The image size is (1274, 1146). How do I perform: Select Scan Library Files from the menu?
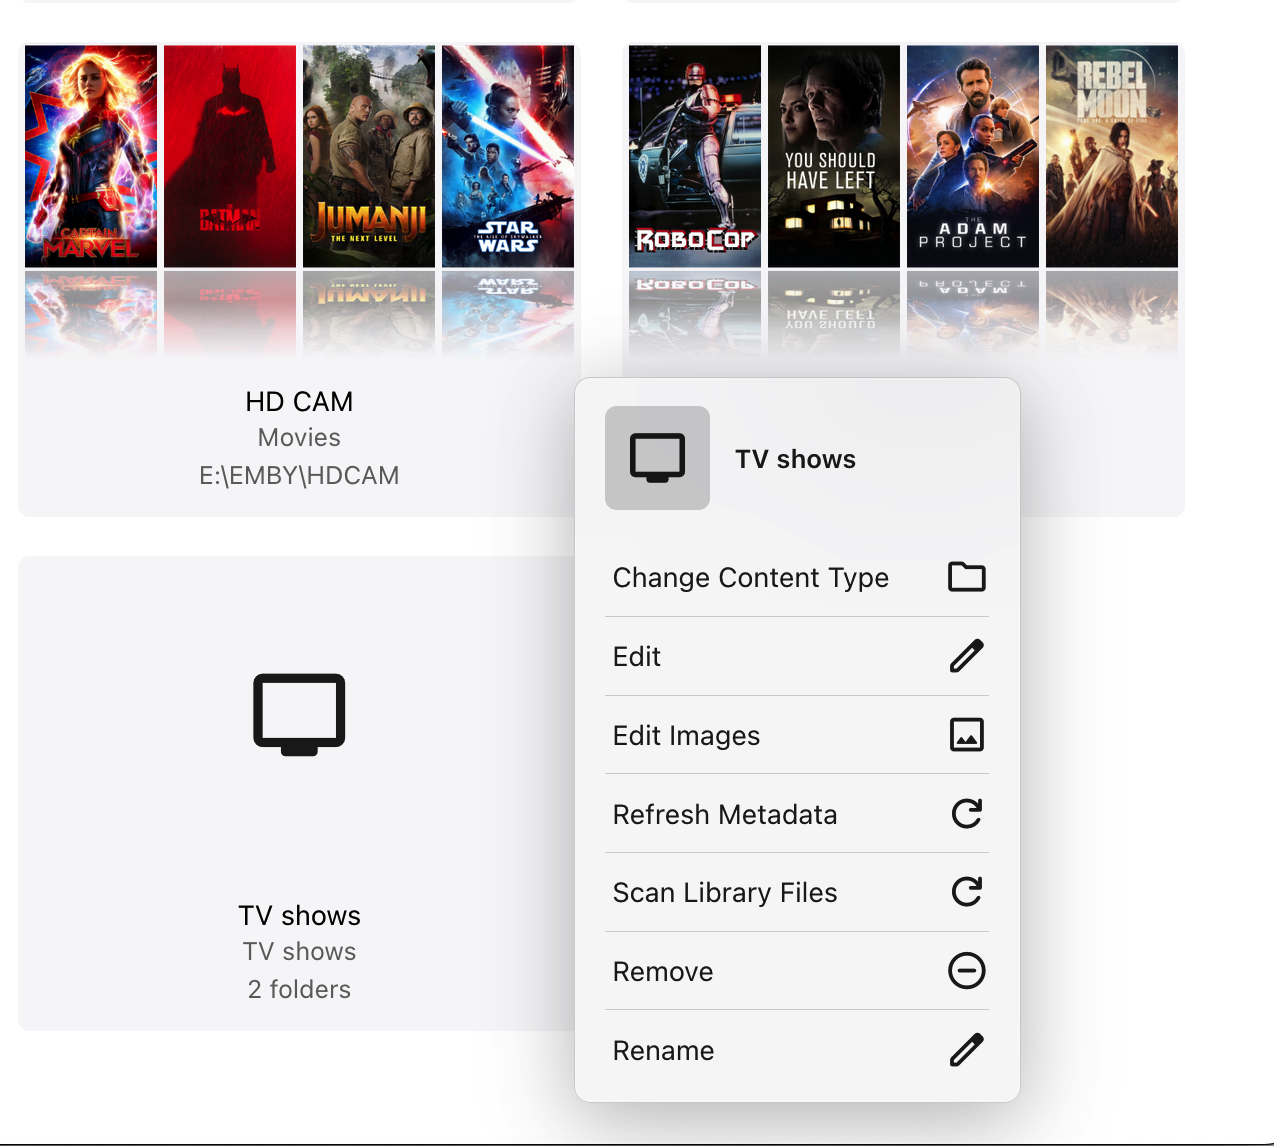pyautogui.click(x=725, y=892)
